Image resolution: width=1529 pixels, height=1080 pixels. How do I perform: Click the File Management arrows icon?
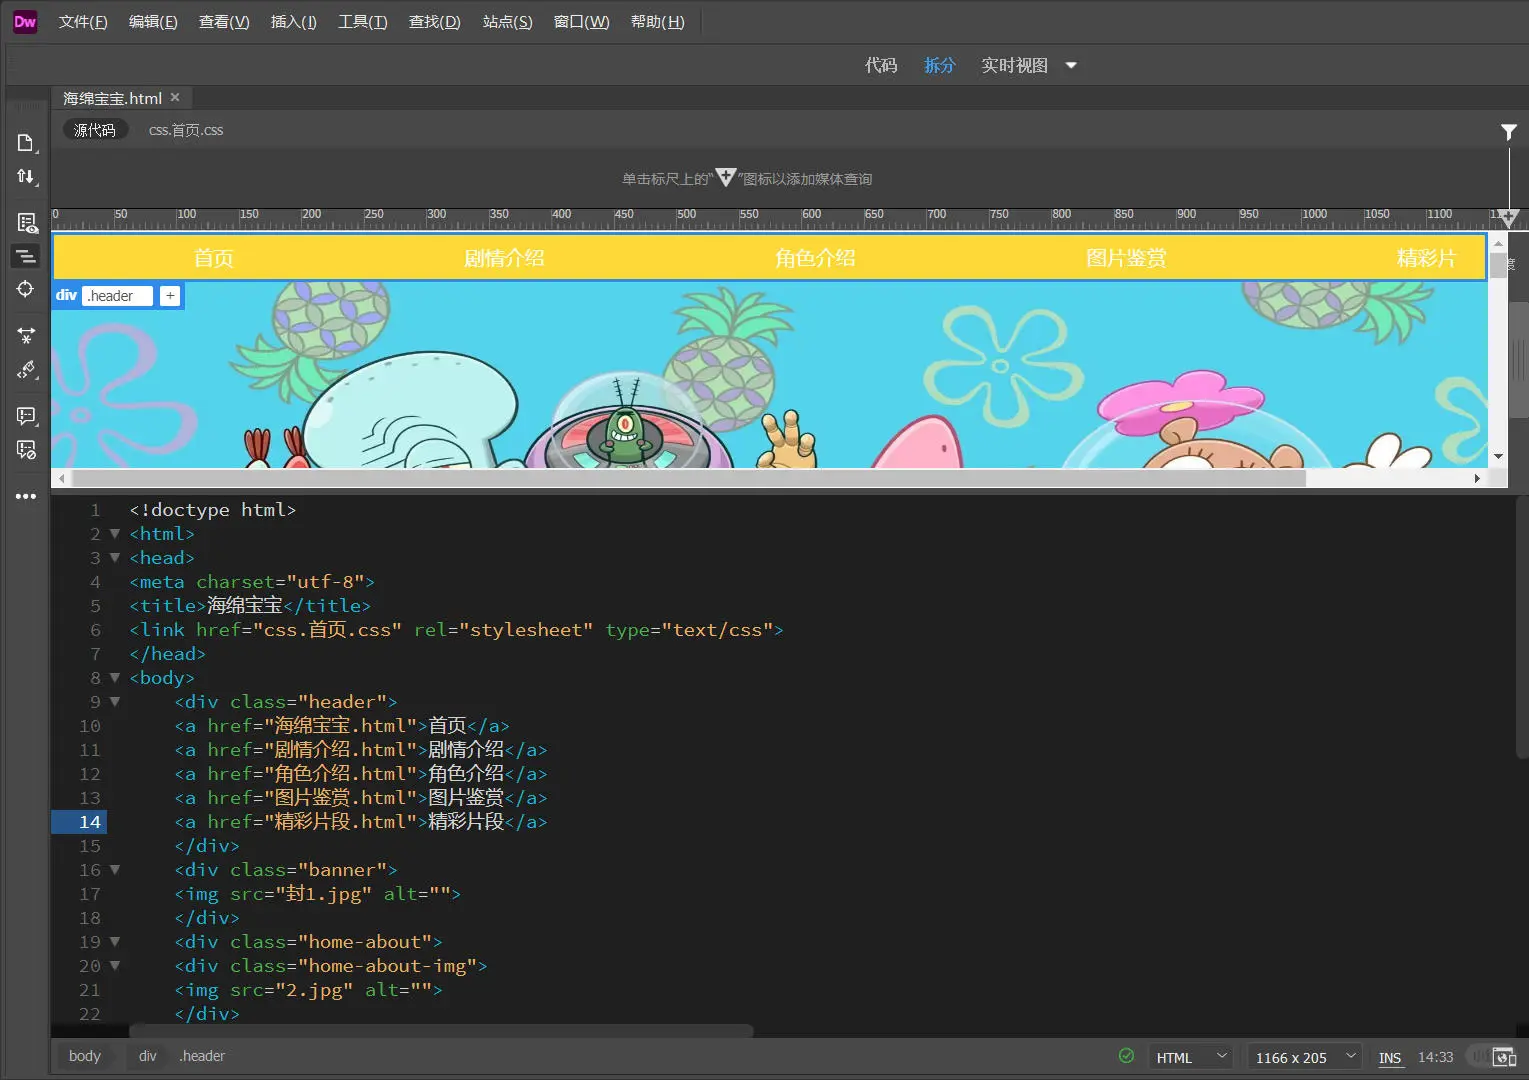pyautogui.click(x=26, y=177)
